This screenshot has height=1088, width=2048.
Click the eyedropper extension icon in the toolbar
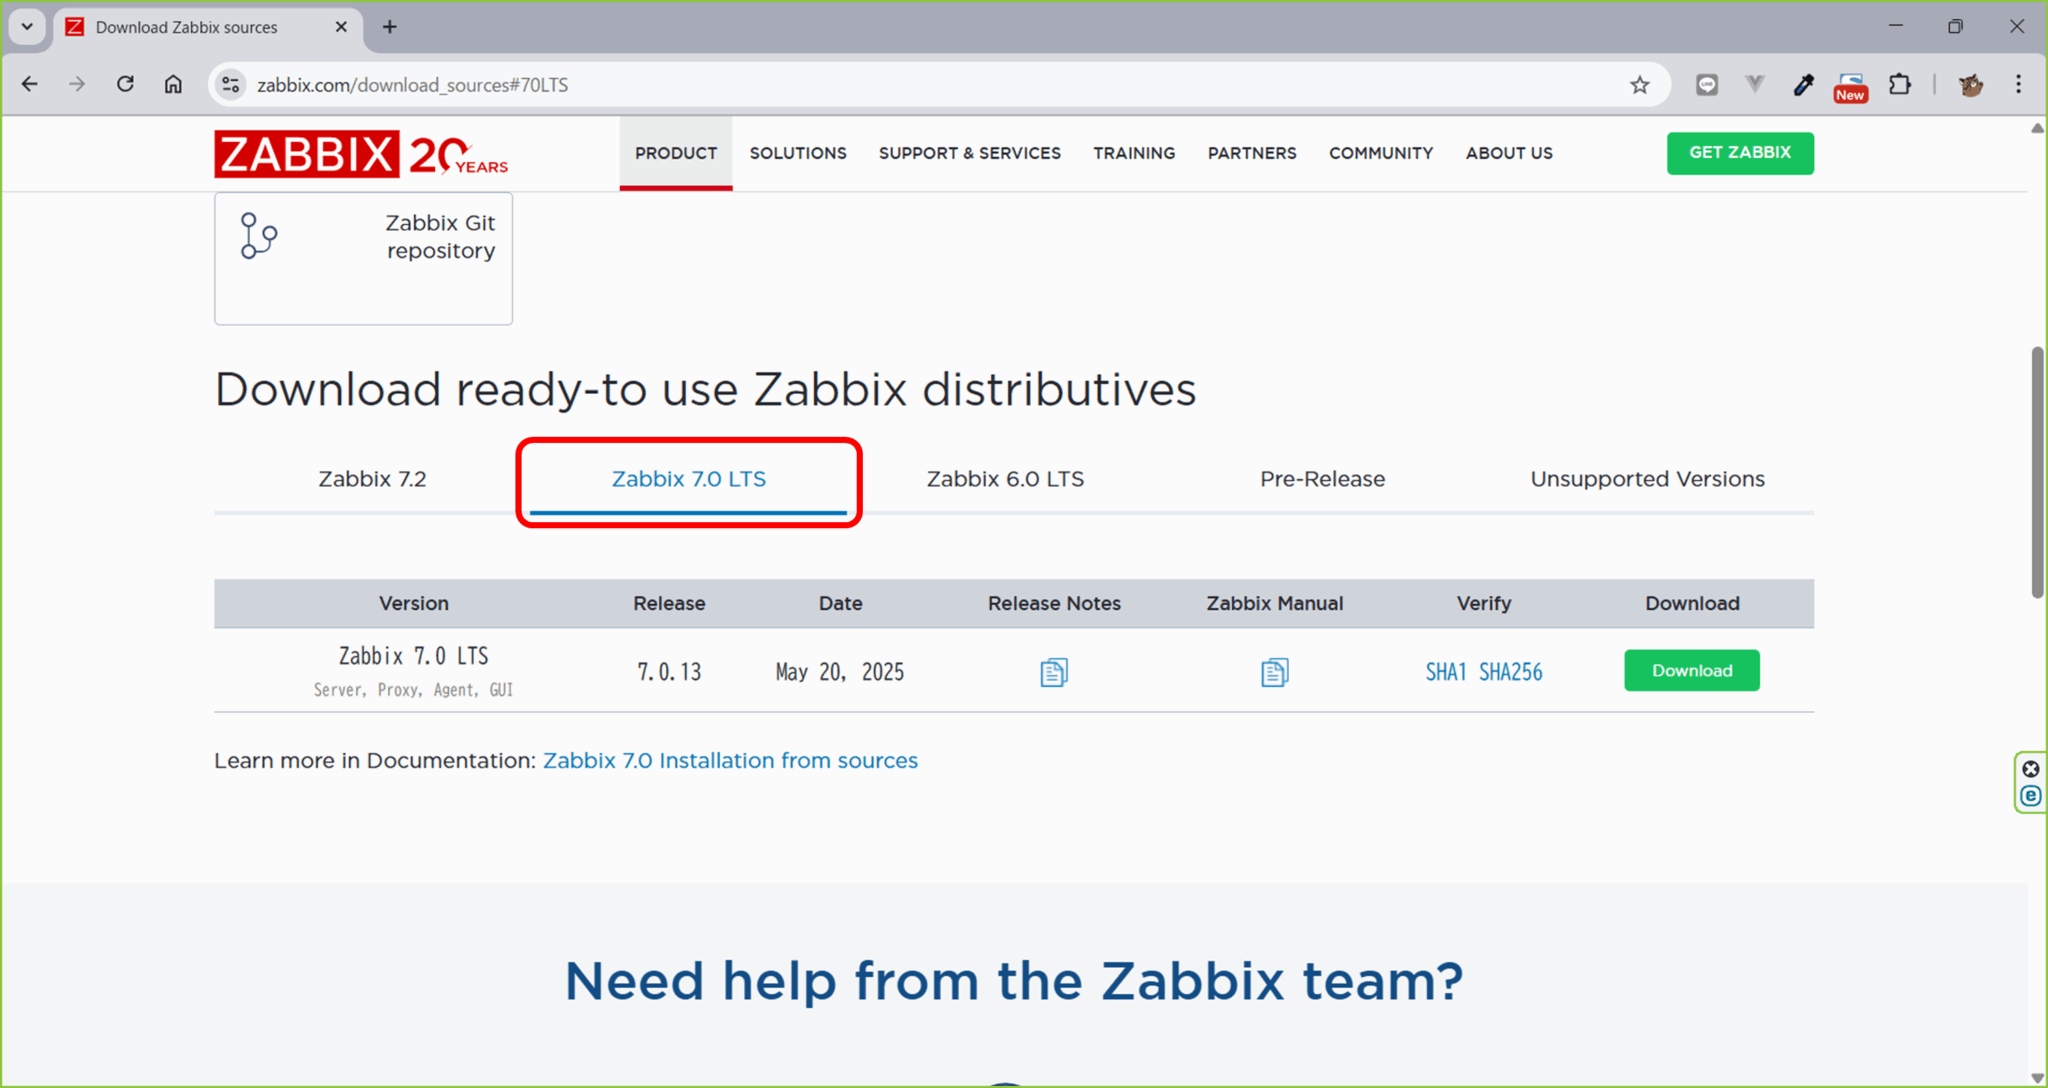click(x=1803, y=84)
